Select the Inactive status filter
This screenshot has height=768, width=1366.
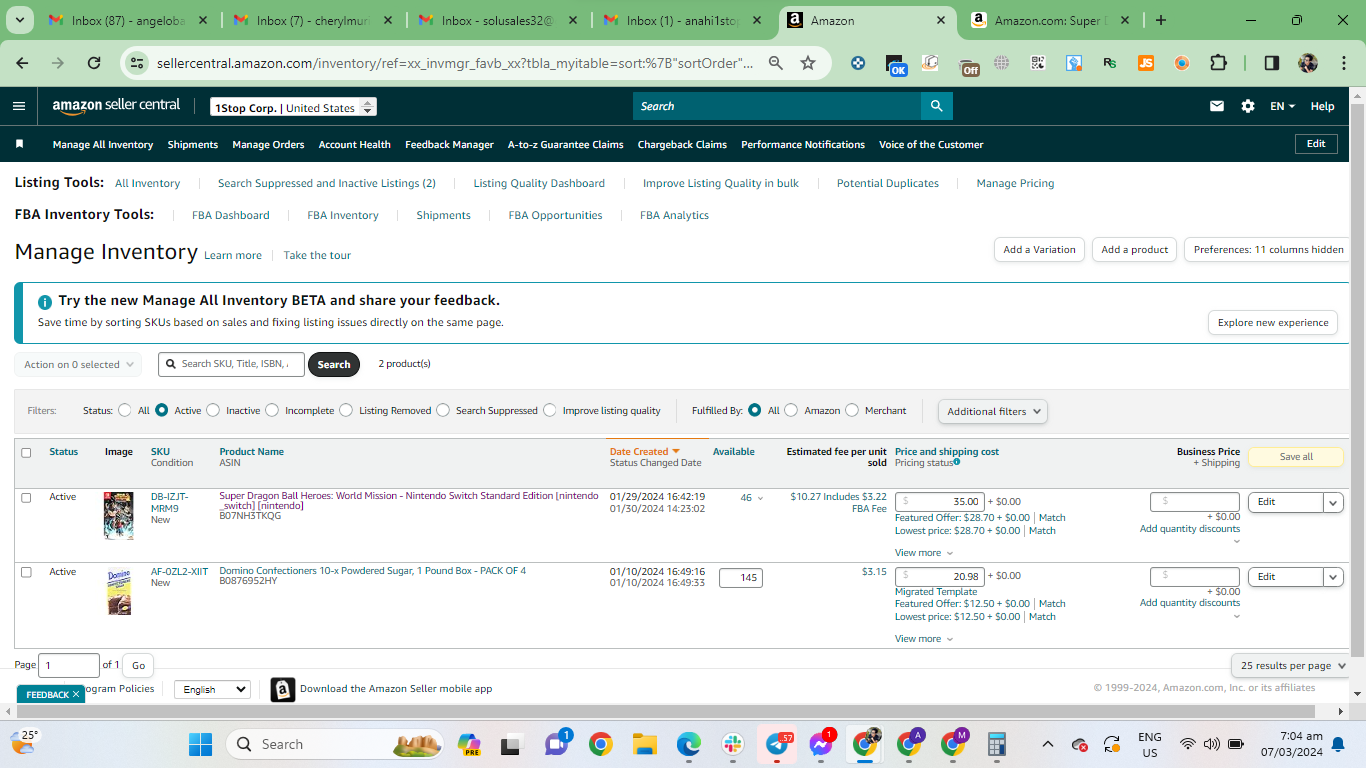(213, 410)
